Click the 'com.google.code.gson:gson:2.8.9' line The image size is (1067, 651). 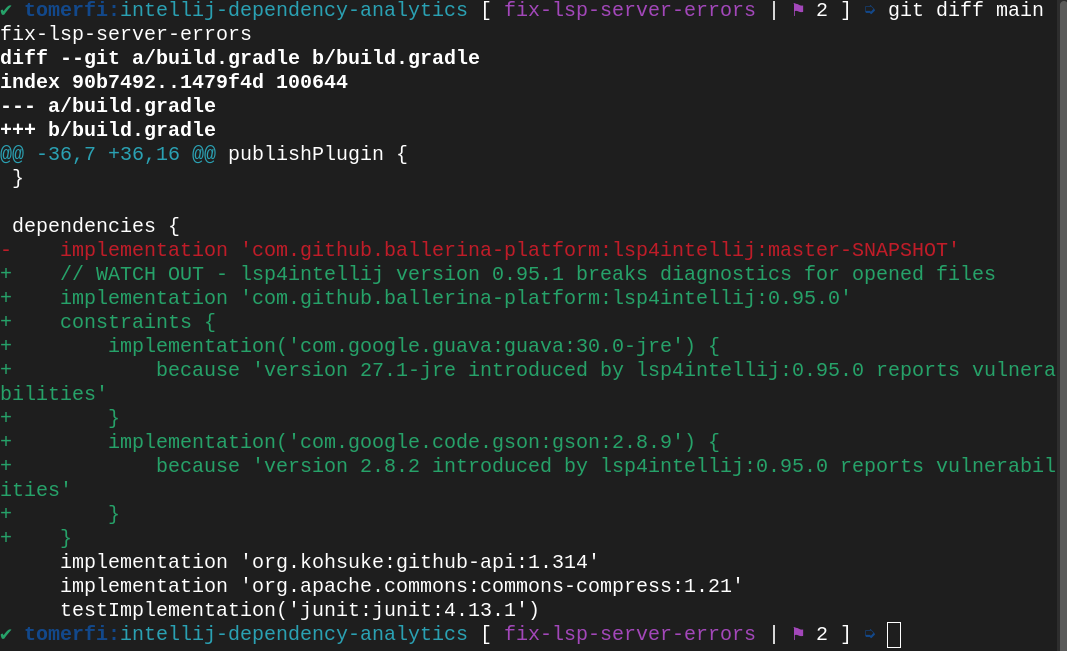(360, 441)
